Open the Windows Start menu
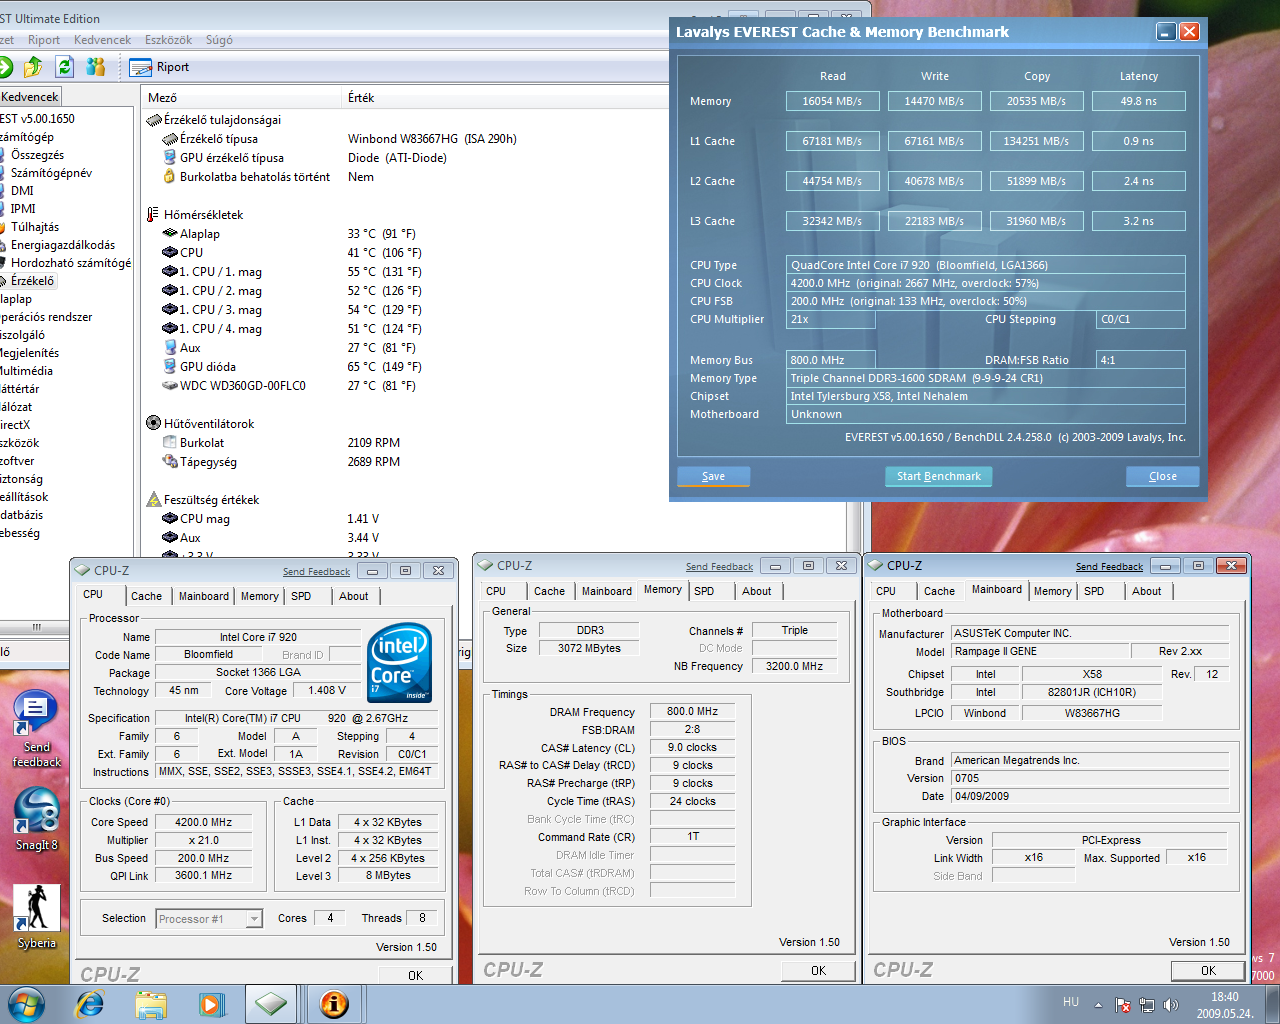The image size is (1280, 1024). (26, 1003)
